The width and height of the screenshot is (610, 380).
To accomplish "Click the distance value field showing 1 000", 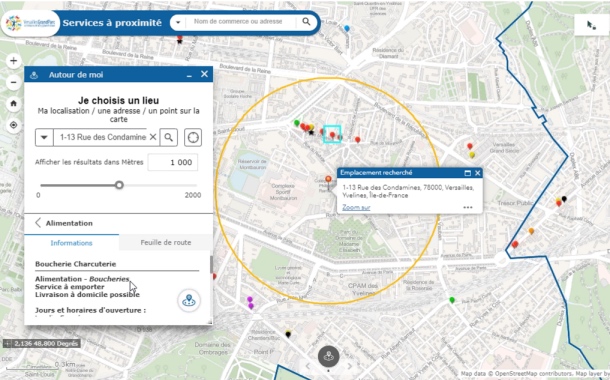I will pyautogui.click(x=172, y=162).
